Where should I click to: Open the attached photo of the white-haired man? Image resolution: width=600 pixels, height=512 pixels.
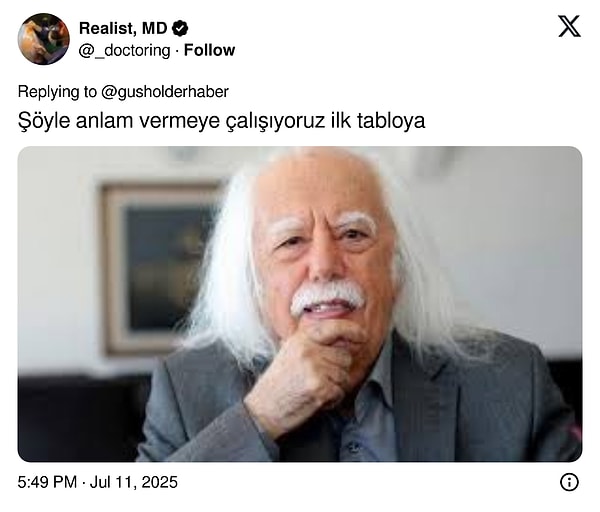point(300,304)
